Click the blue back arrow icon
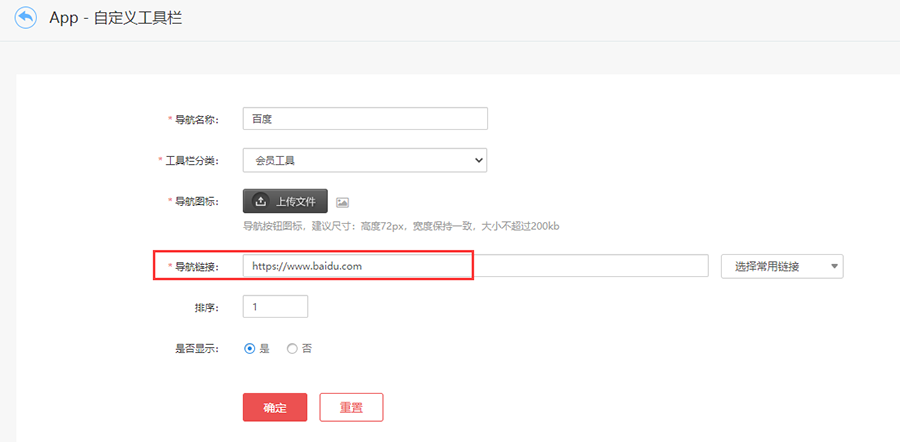The image size is (900, 442). click(x=25, y=18)
